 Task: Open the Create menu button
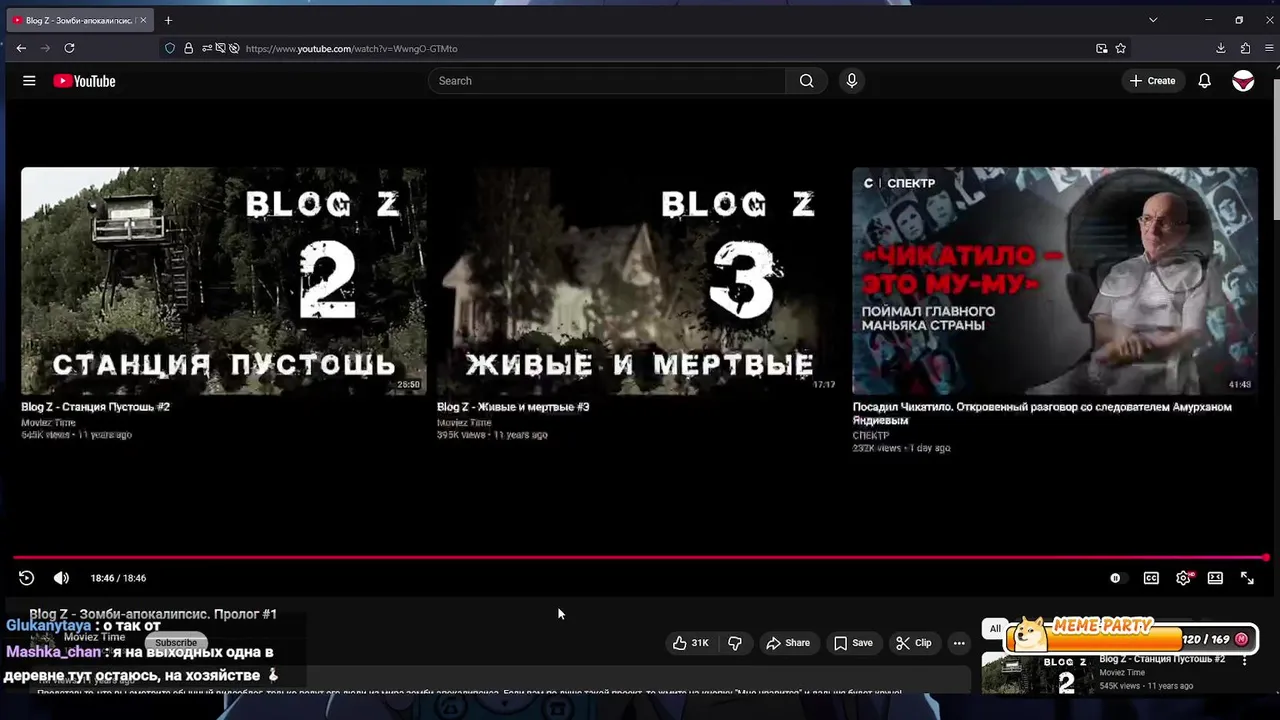coord(1152,81)
